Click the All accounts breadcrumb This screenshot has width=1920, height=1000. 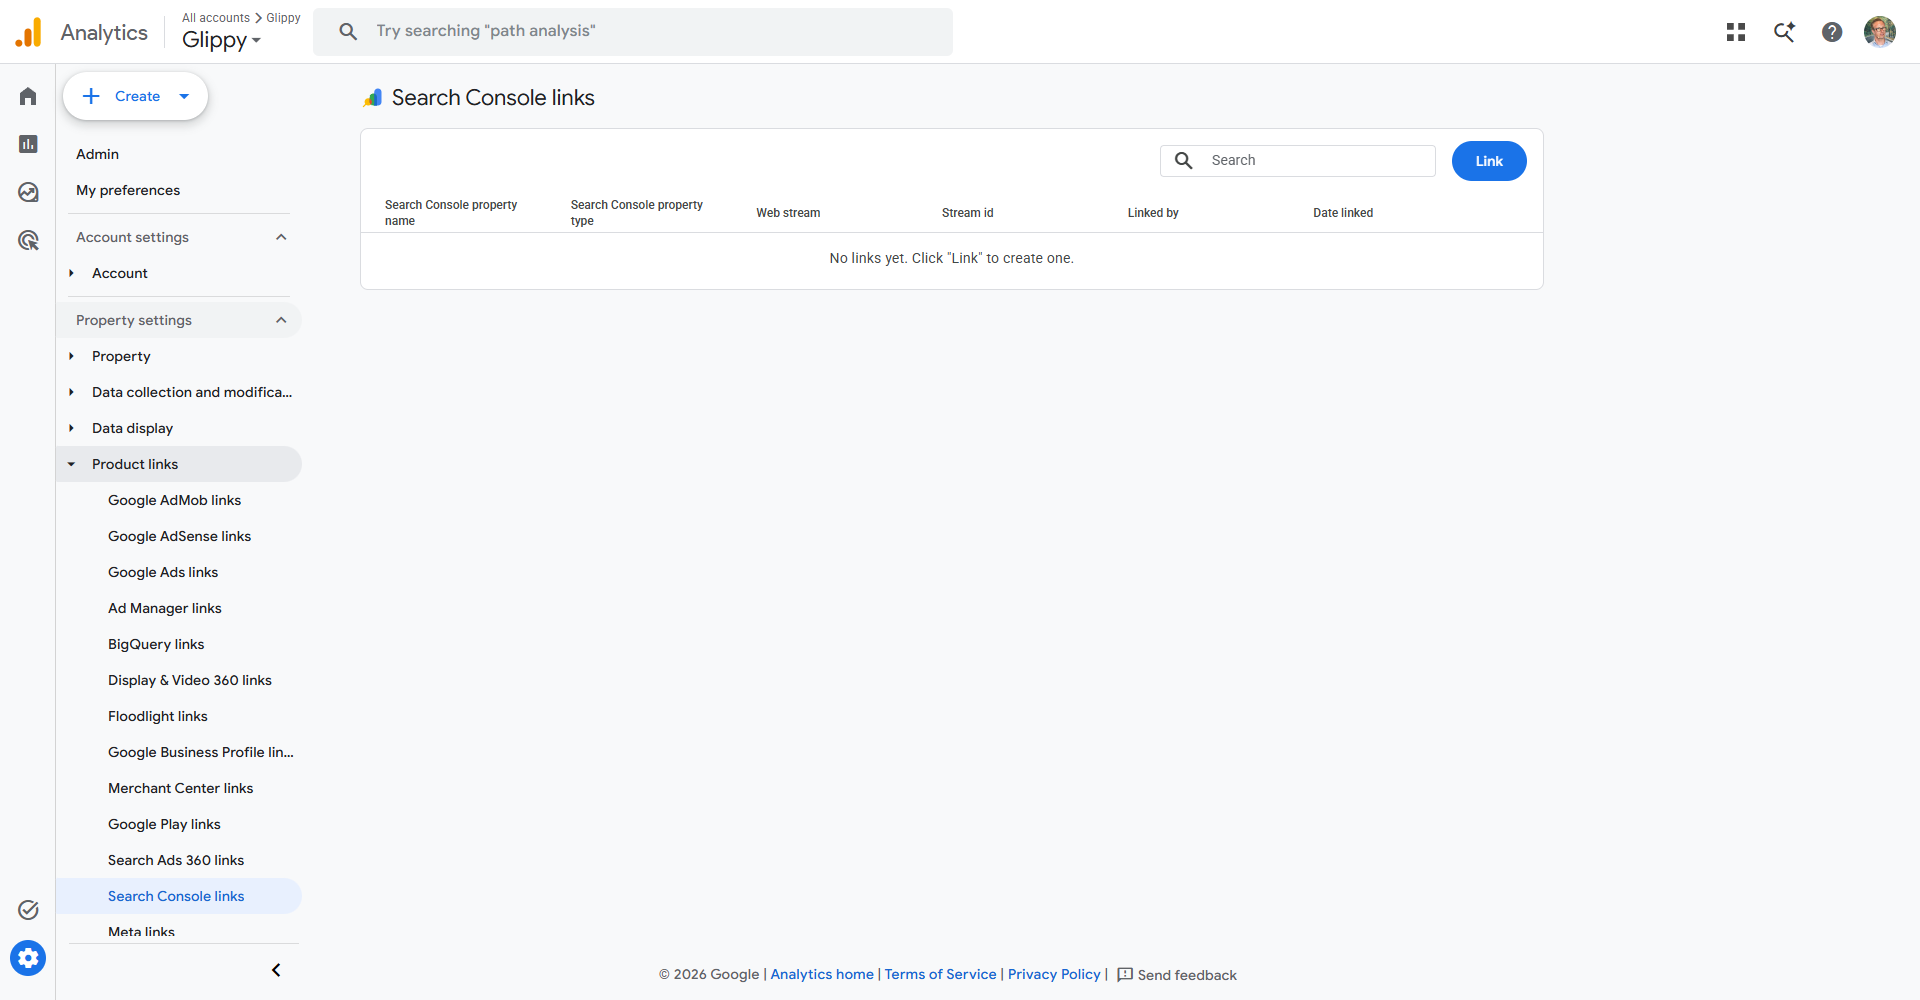coord(216,18)
